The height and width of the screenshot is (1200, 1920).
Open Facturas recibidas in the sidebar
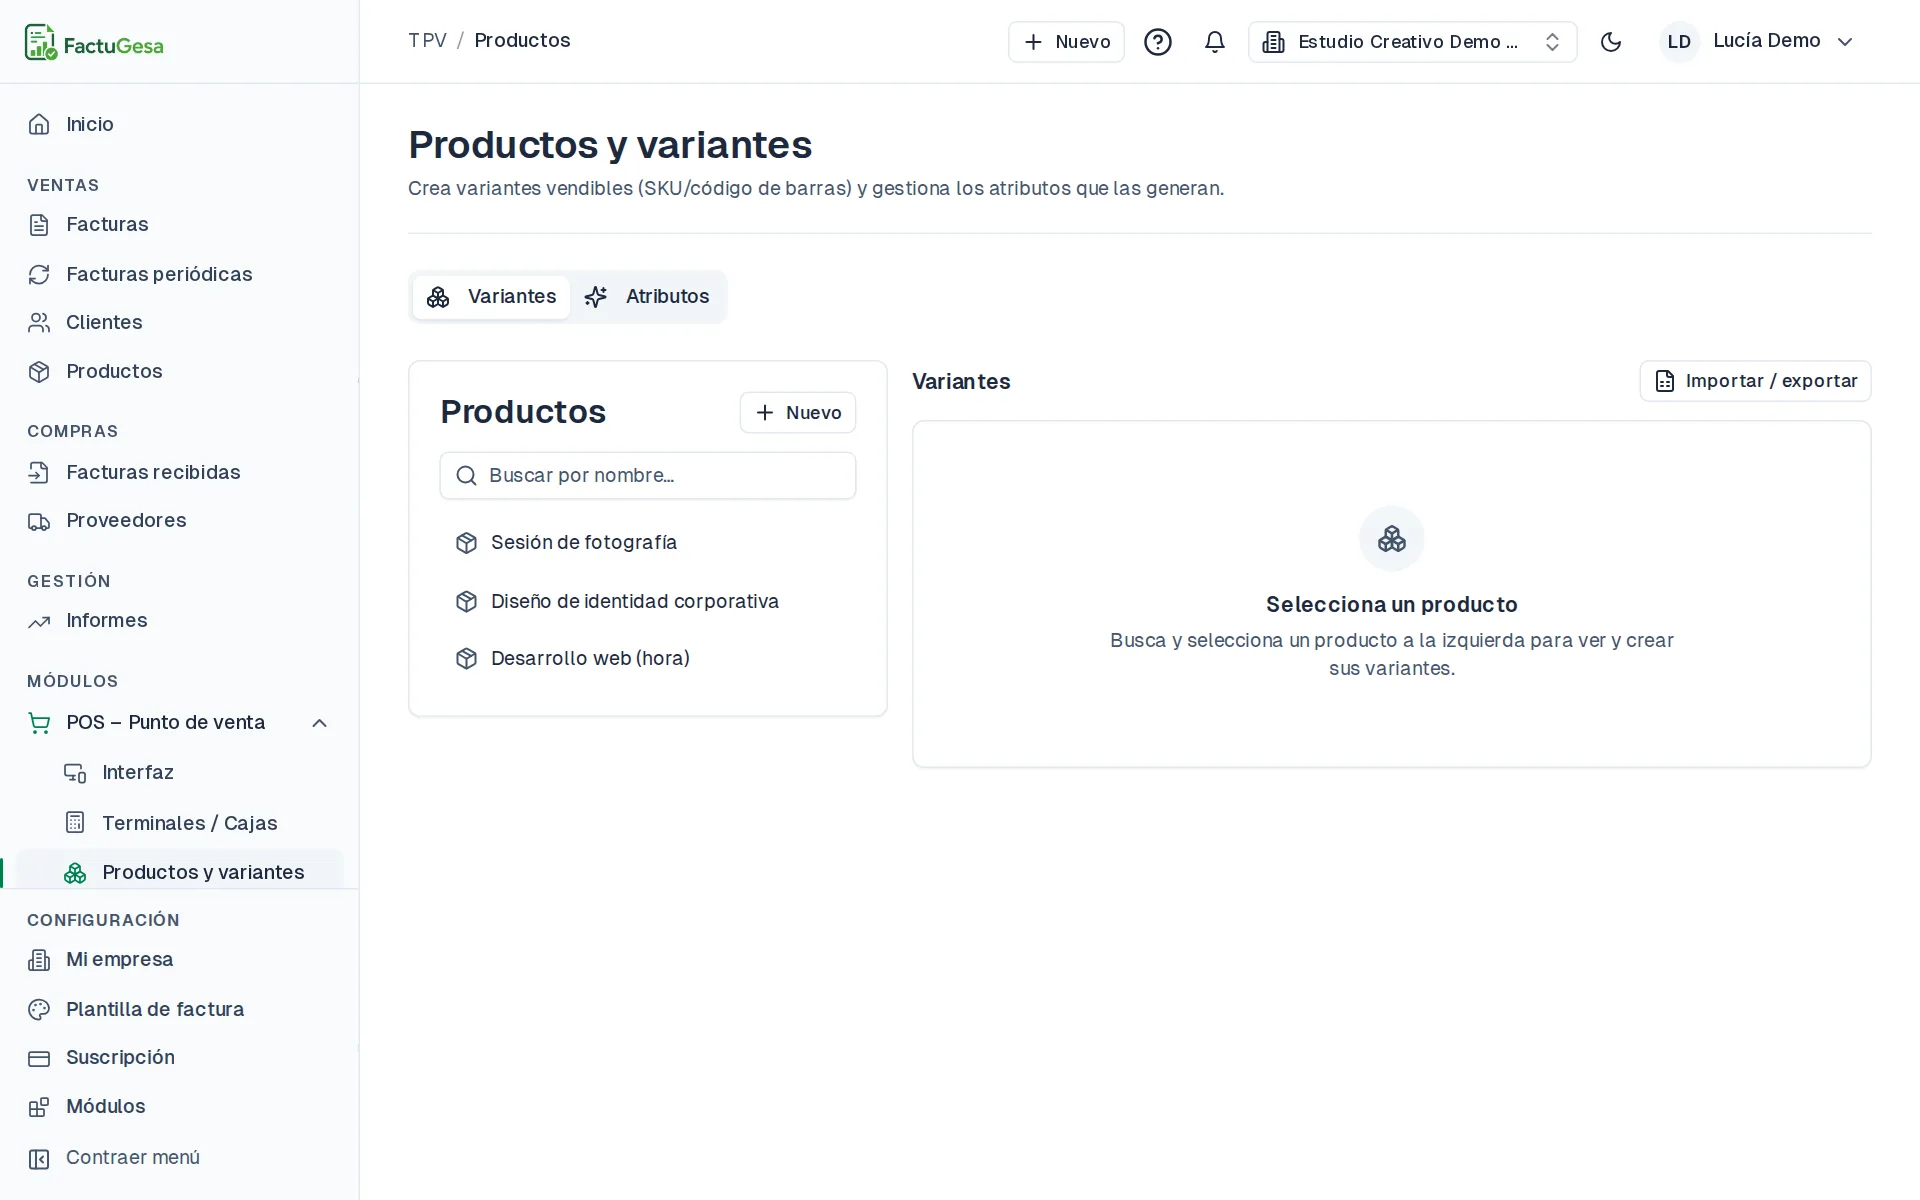click(x=179, y=472)
